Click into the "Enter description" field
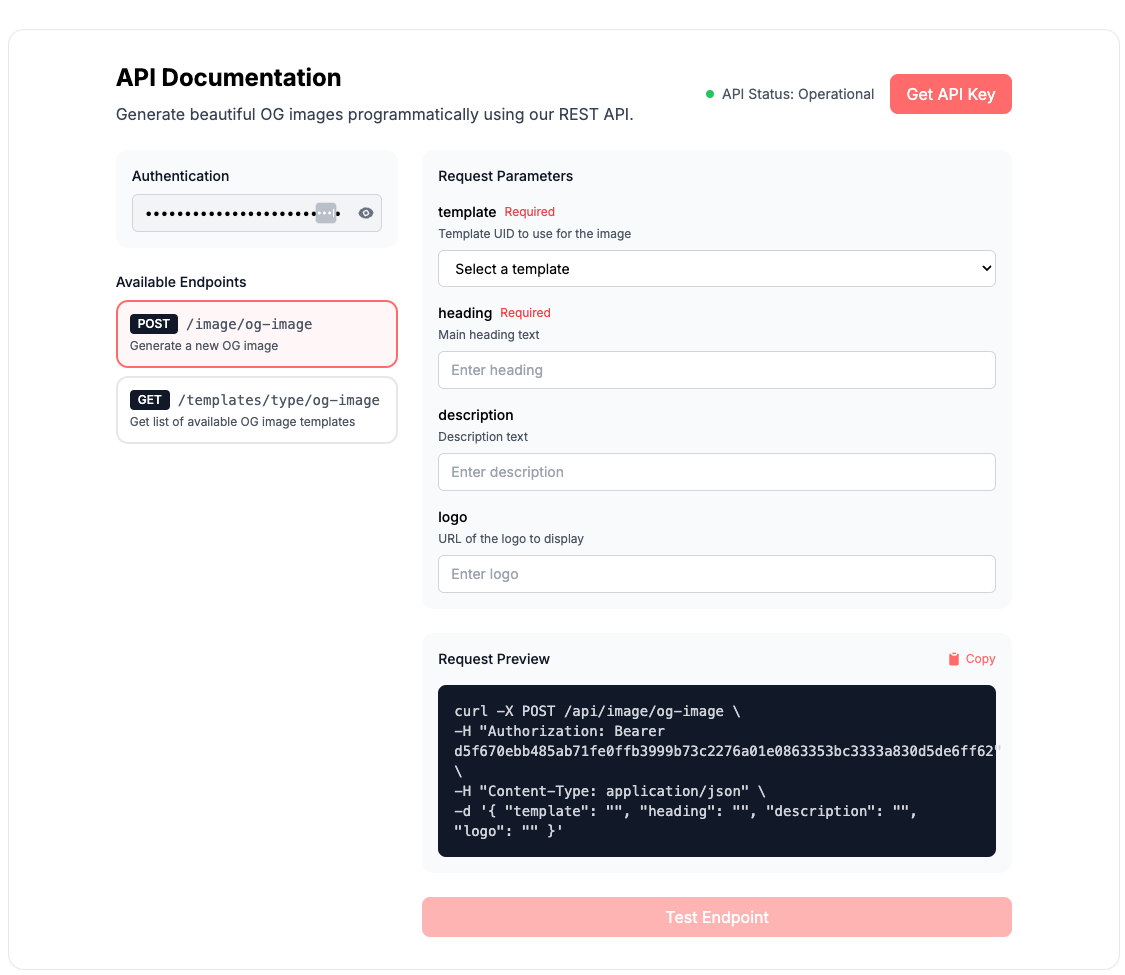Screen dimensions: 1125x975 [716, 472]
